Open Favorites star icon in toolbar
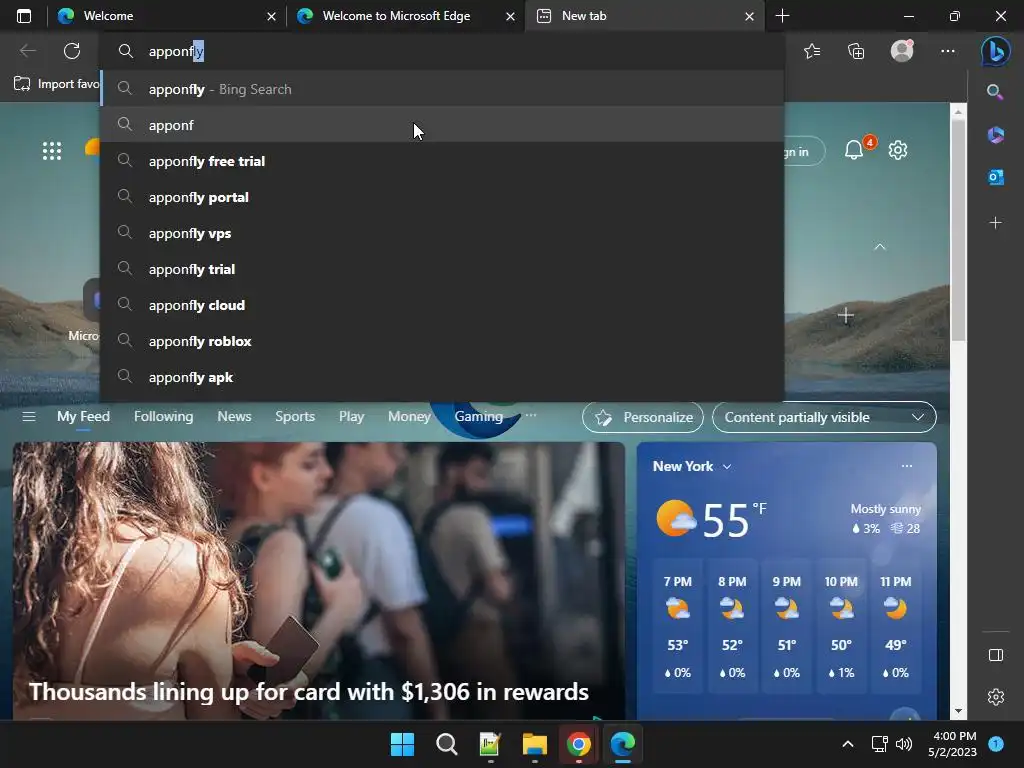The width and height of the screenshot is (1024, 768). point(812,51)
